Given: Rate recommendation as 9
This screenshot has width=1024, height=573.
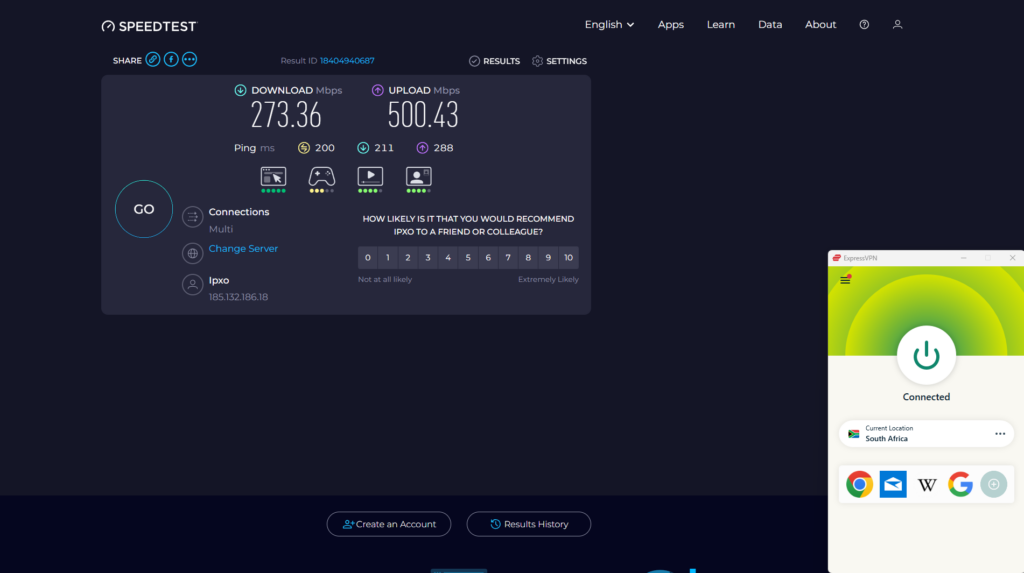Looking at the screenshot, I should click(548, 258).
